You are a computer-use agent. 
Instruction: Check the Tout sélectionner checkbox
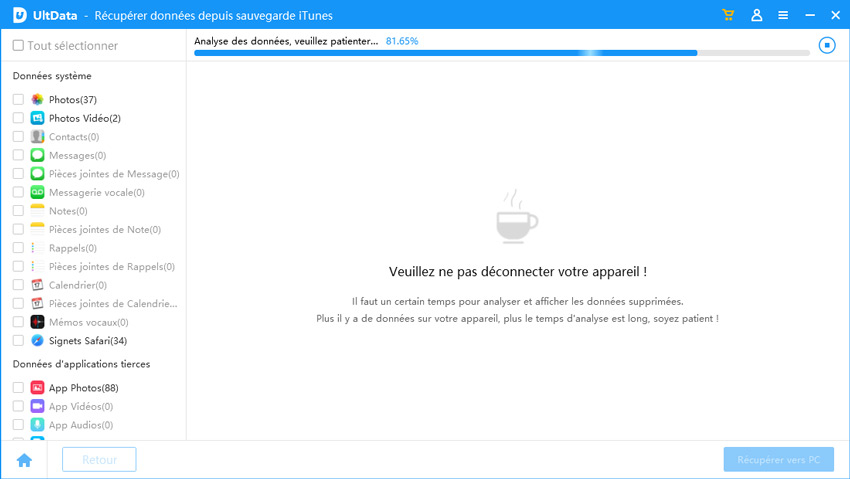[18, 46]
